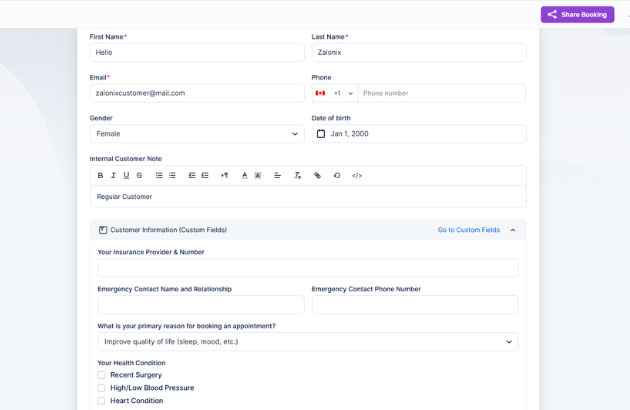
Task: Click the Customer Information section icon
Action: pyautogui.click(x=103, y=230)
